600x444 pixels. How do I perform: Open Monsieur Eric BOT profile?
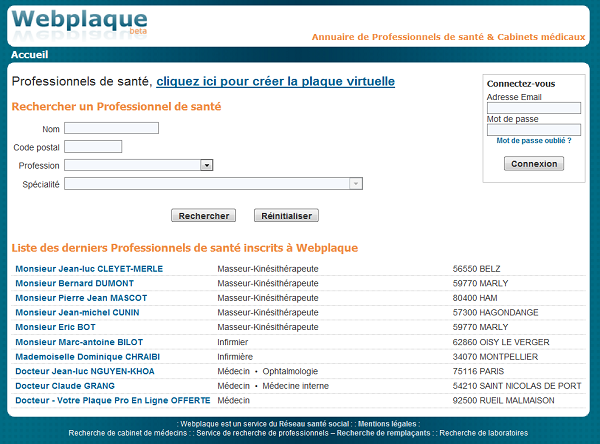pyautogui.click(x=55, y=327)
